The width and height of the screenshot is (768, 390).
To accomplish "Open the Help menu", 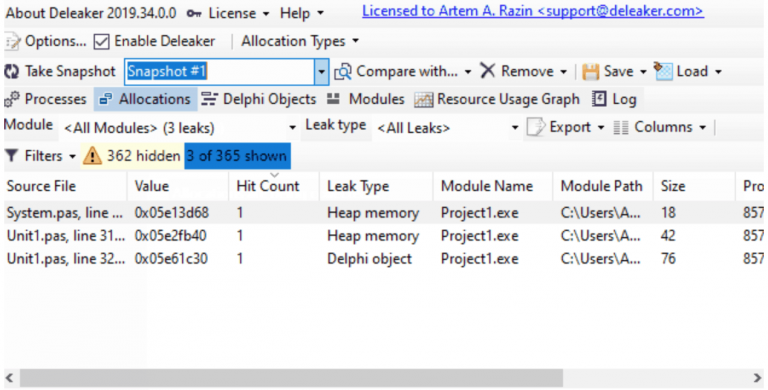I will coord(302,13).
